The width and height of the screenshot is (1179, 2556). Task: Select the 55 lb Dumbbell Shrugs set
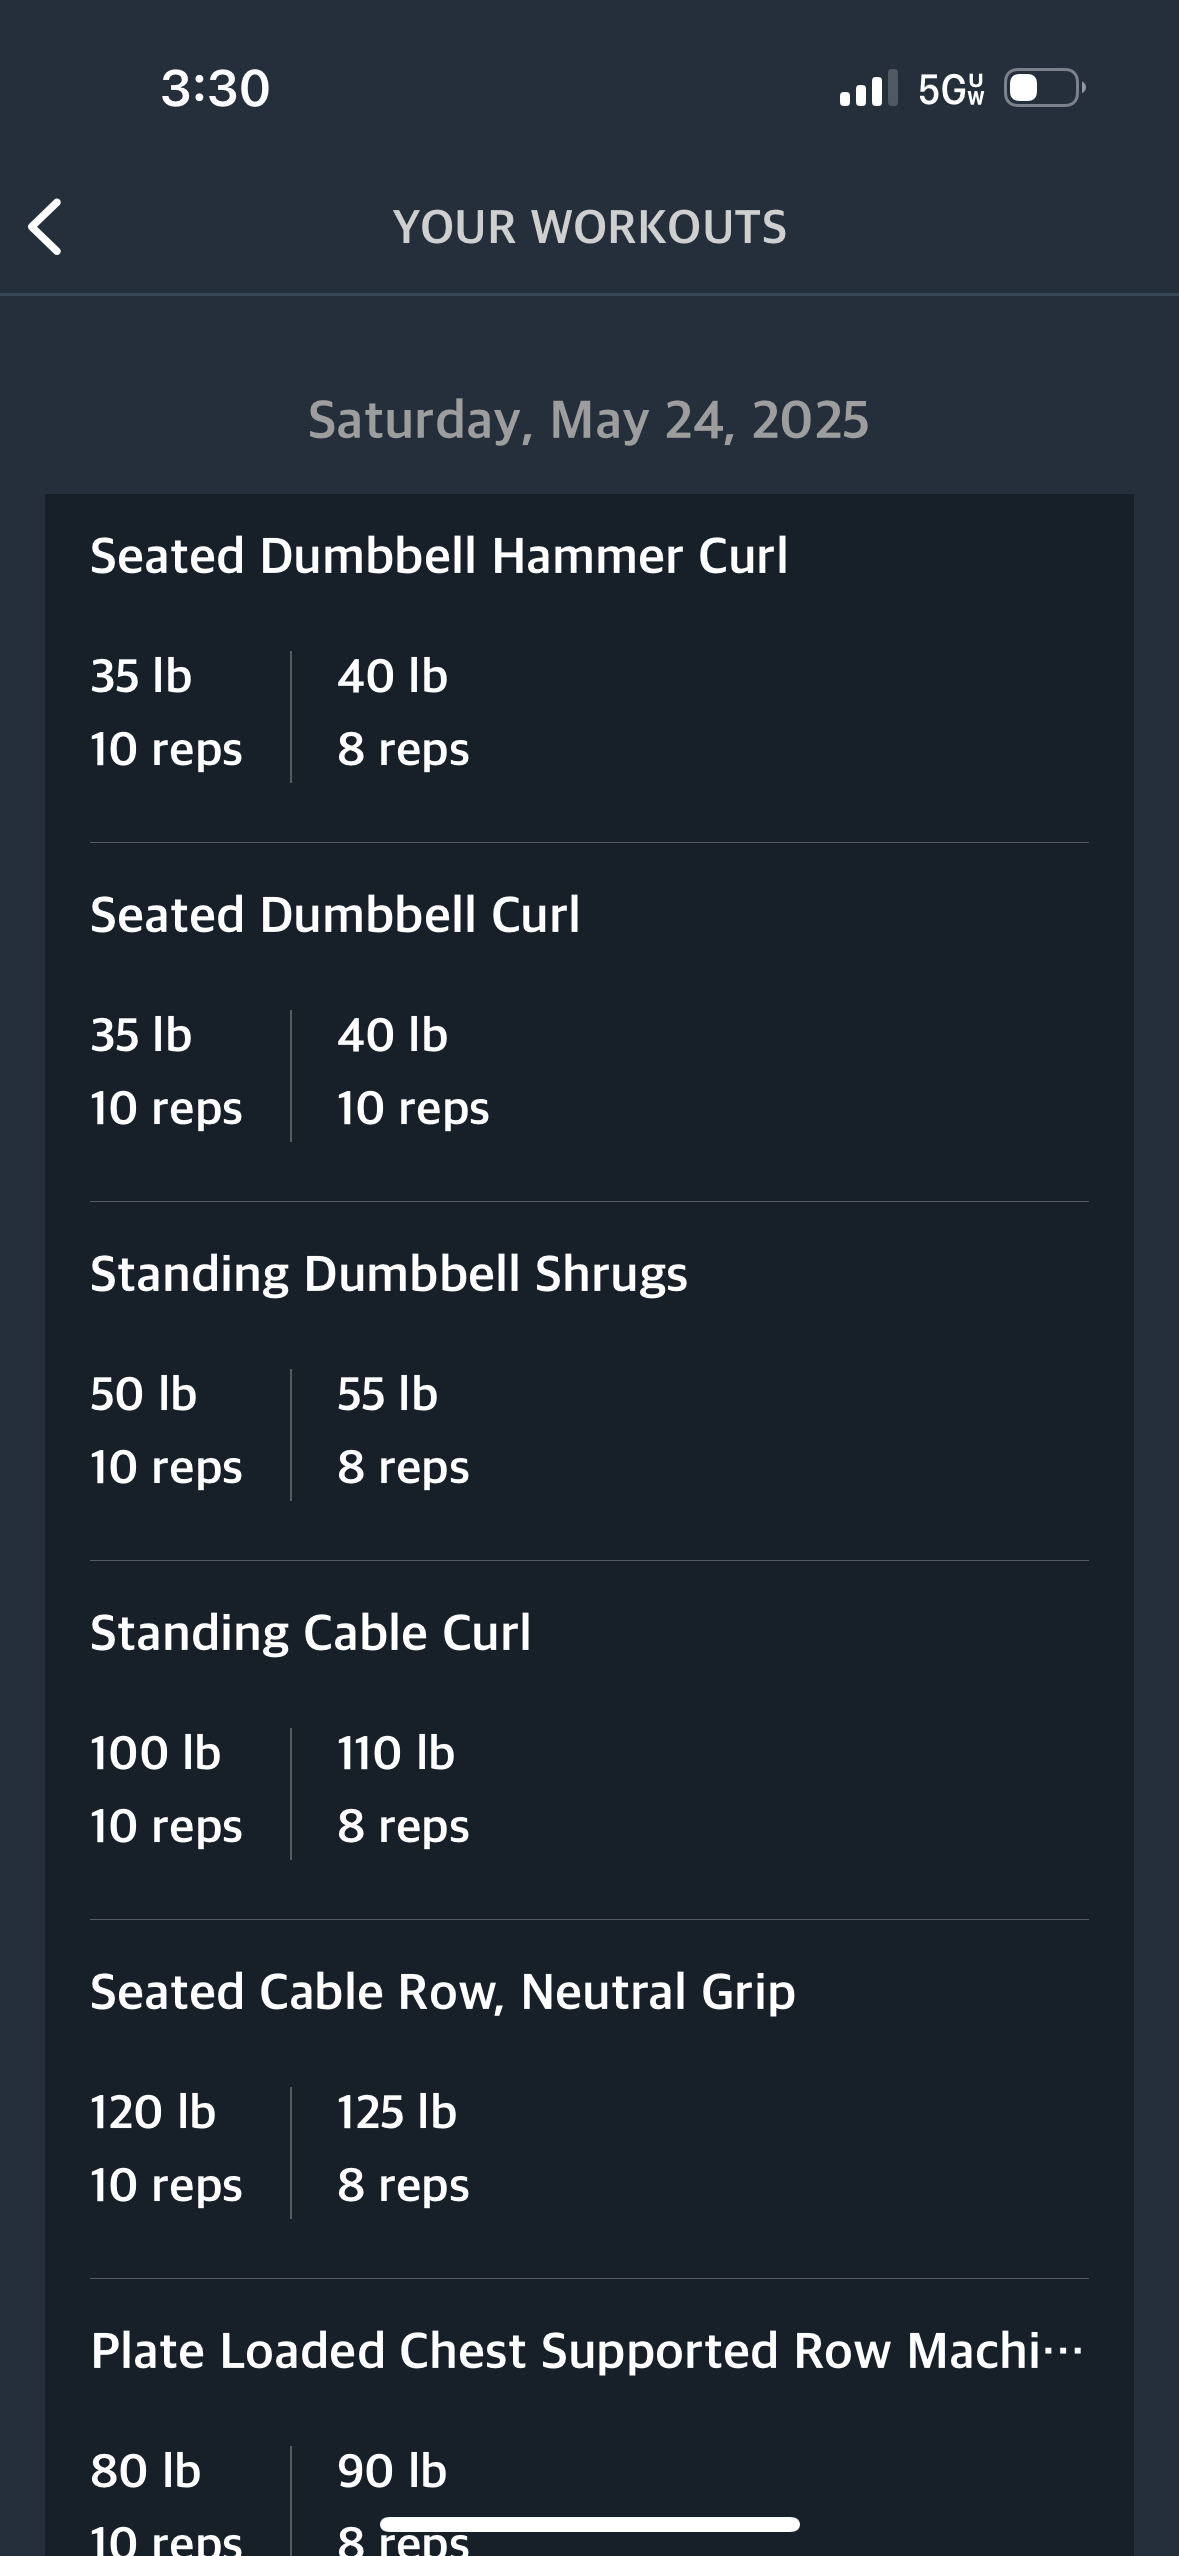(x=403, y=1431)
